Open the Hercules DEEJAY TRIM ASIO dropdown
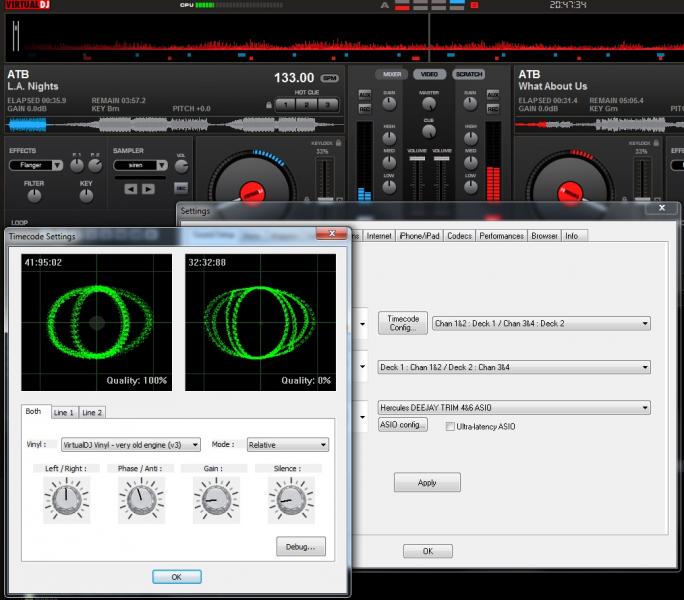The height and width of the screenshot is (600, 684). (514, 408)
